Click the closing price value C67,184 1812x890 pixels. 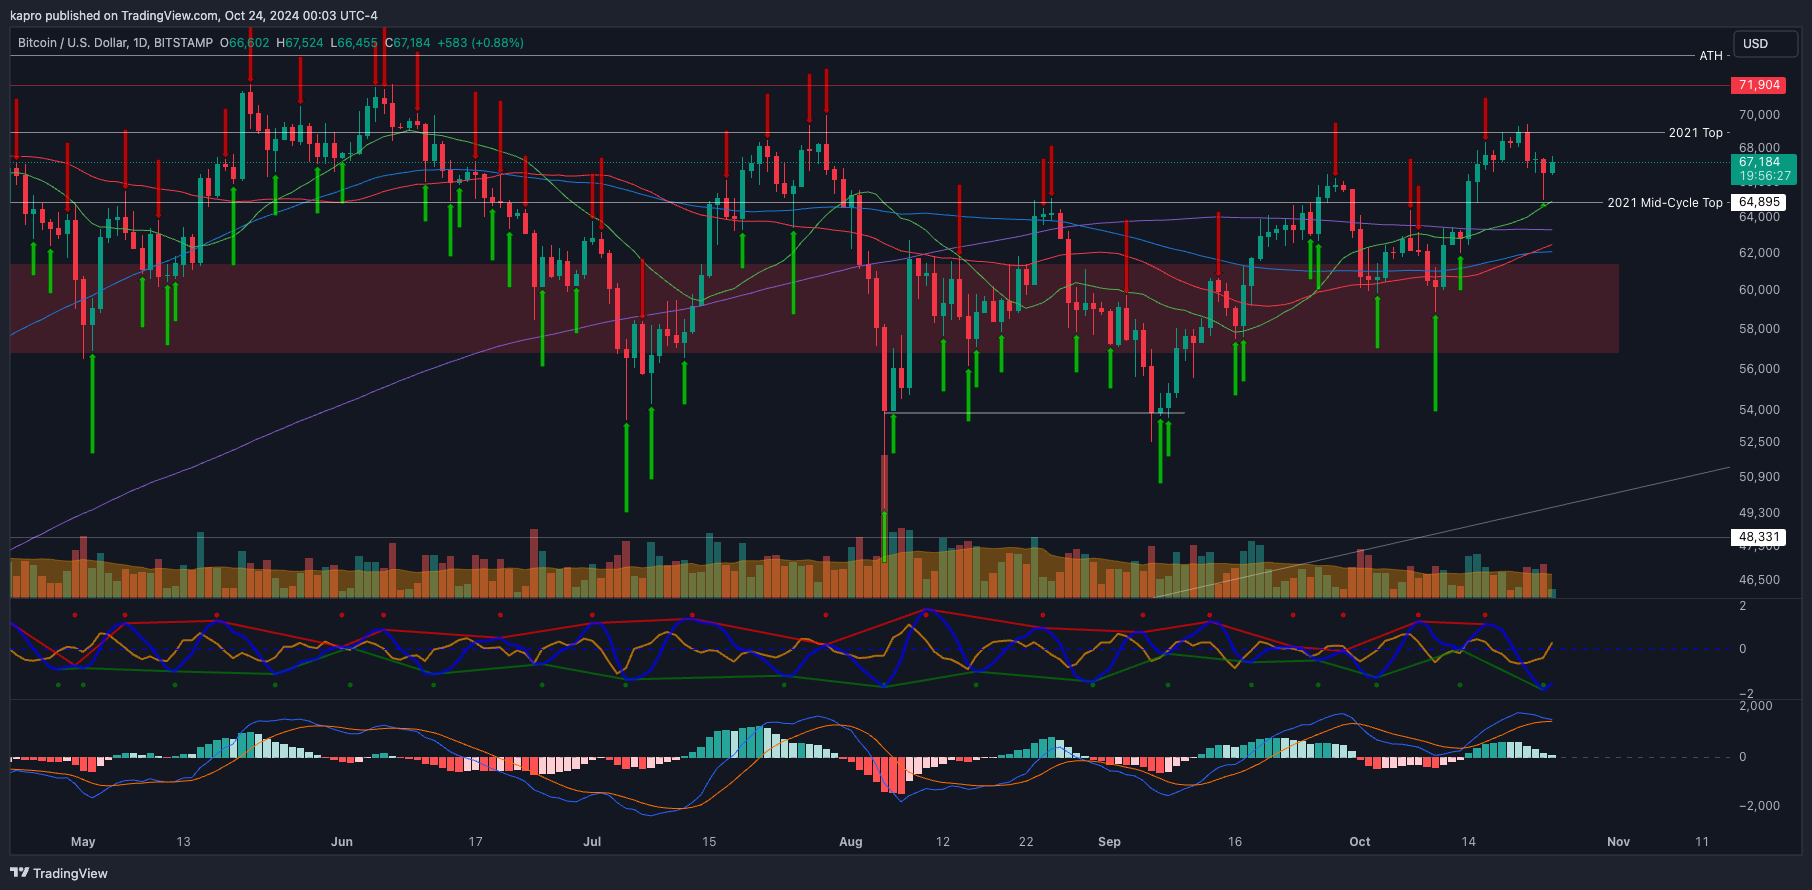click(x=408, y=43)
